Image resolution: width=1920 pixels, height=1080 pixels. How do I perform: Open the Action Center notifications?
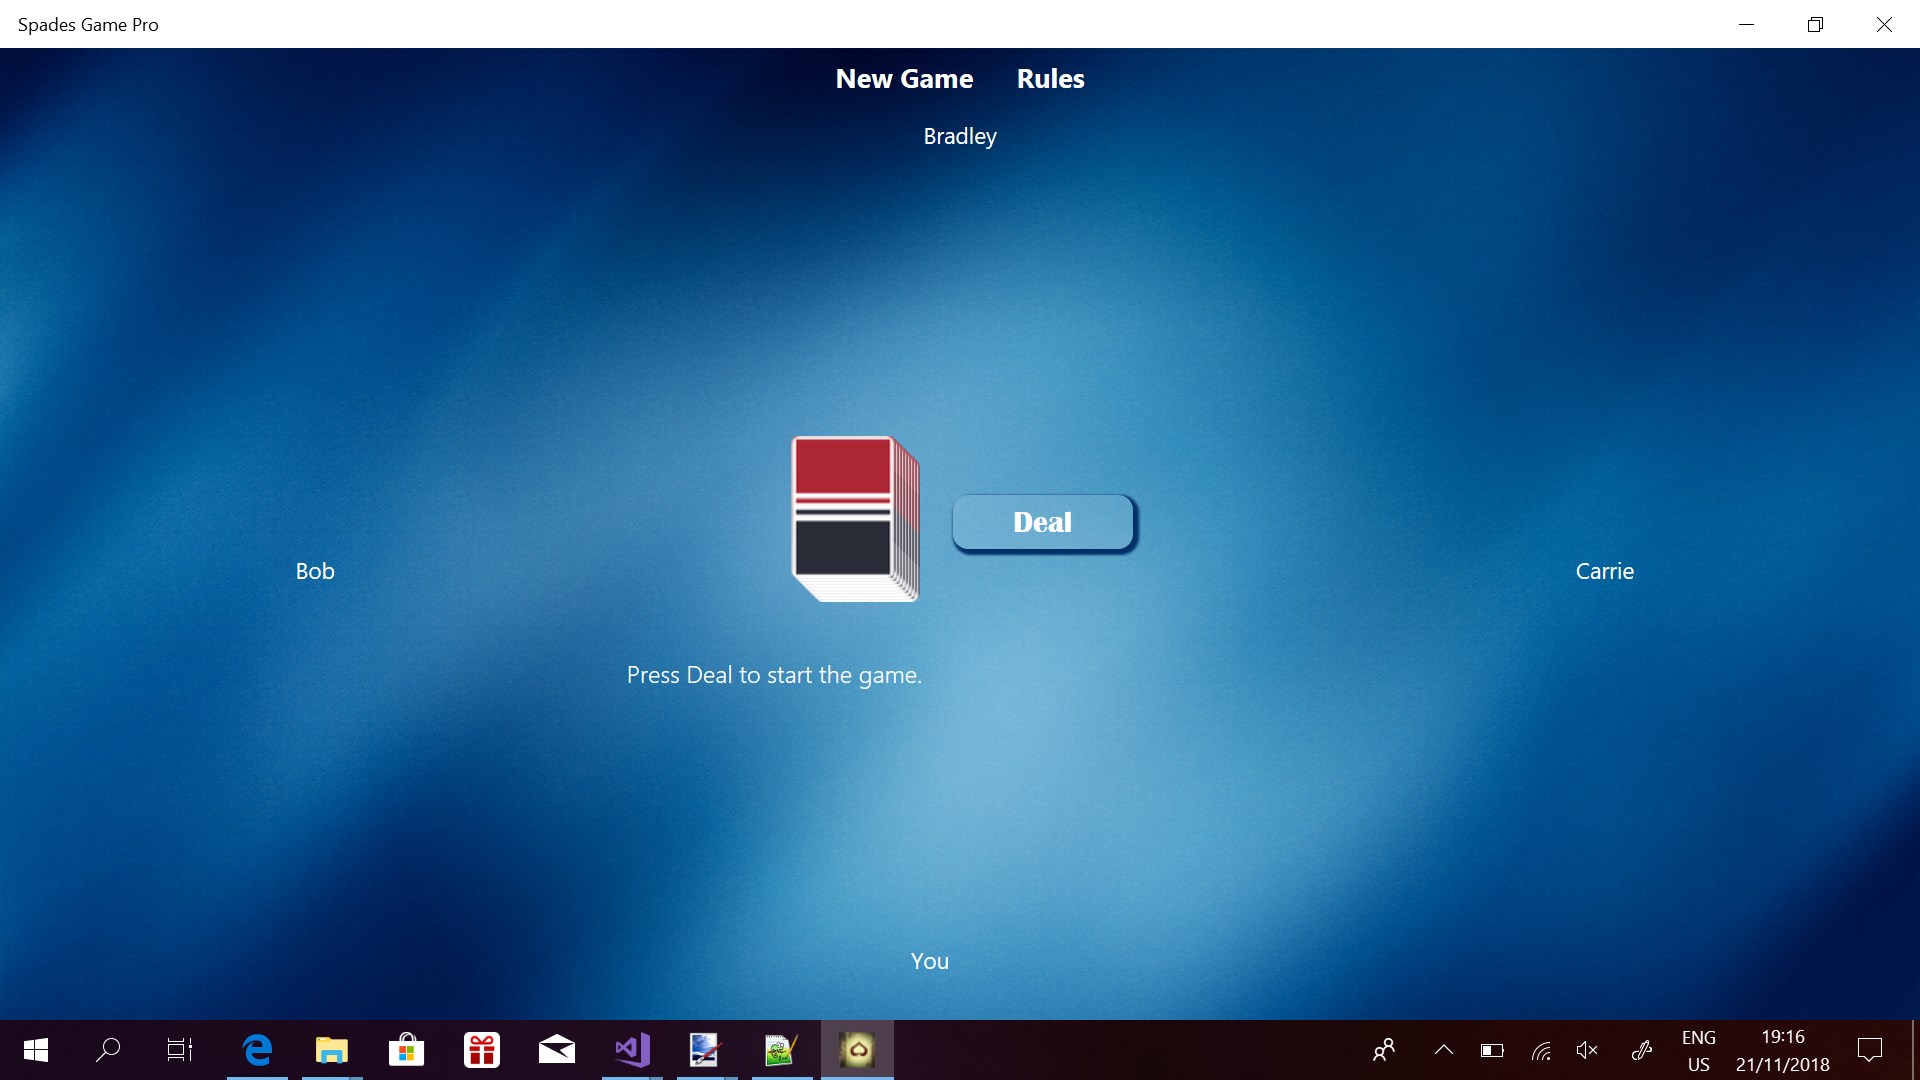(1869, 1050)
